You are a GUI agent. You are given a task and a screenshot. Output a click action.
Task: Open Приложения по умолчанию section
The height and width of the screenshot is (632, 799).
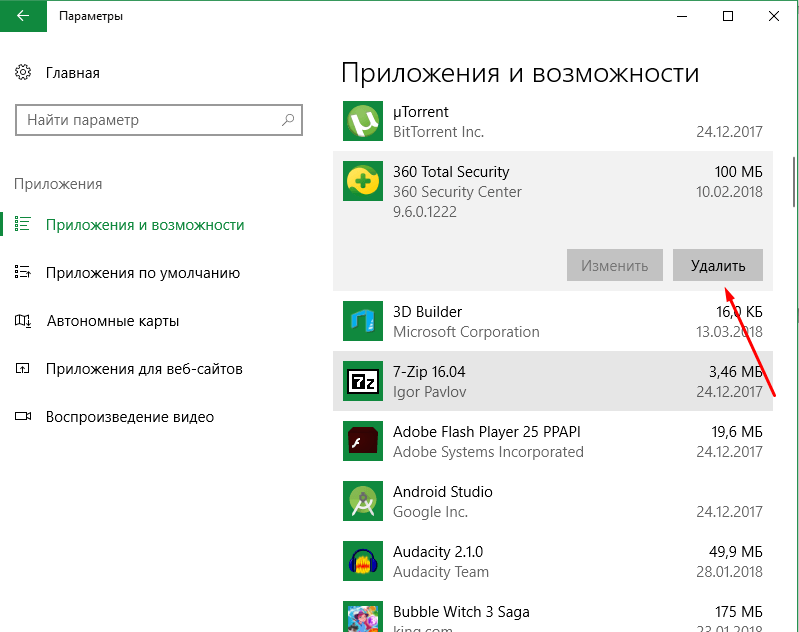(143, 273)
